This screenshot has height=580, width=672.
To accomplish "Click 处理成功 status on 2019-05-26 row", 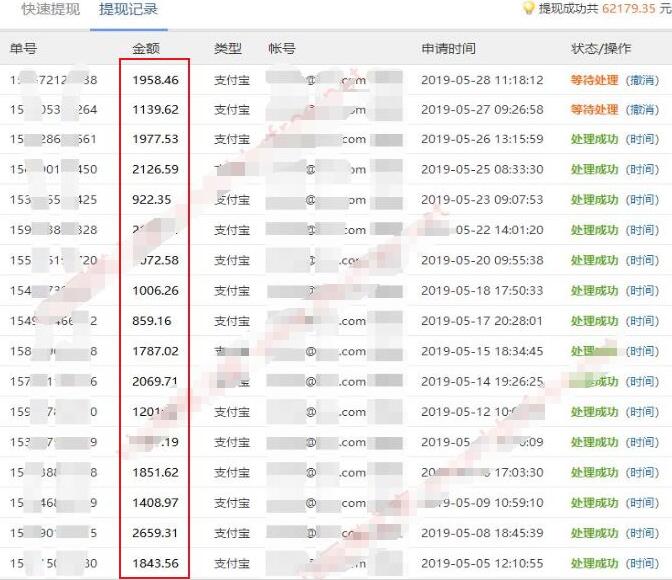I will [x=594, y=139].
